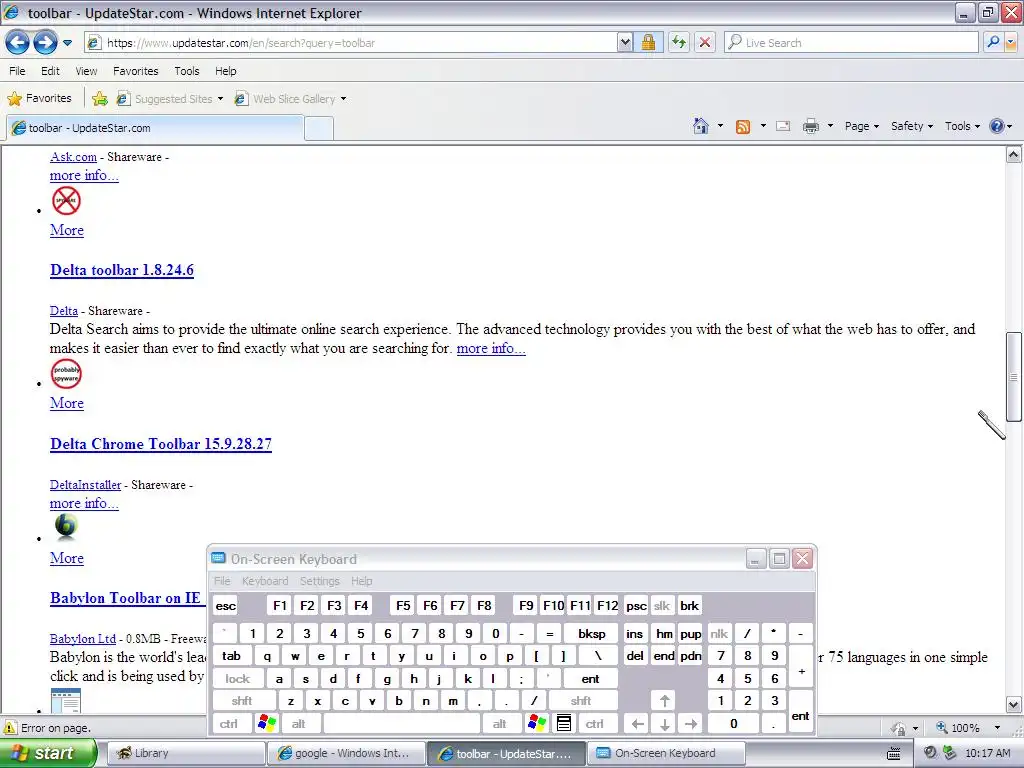Viewport: 1024px width, 768px height.
Task: Toggle the slk Scroll Lock key
Action: coord(662,606)
